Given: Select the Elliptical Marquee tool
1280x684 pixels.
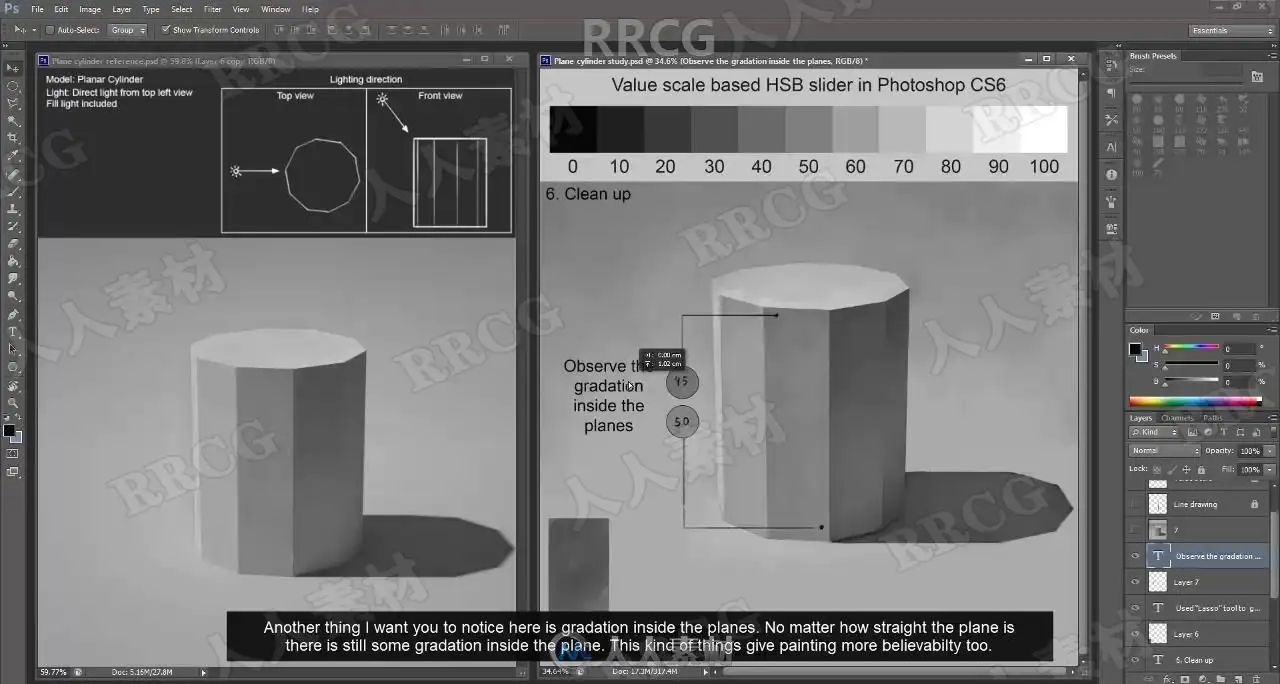Looking at the screenshot, I should pyautogui.click(x=13, y=86).
